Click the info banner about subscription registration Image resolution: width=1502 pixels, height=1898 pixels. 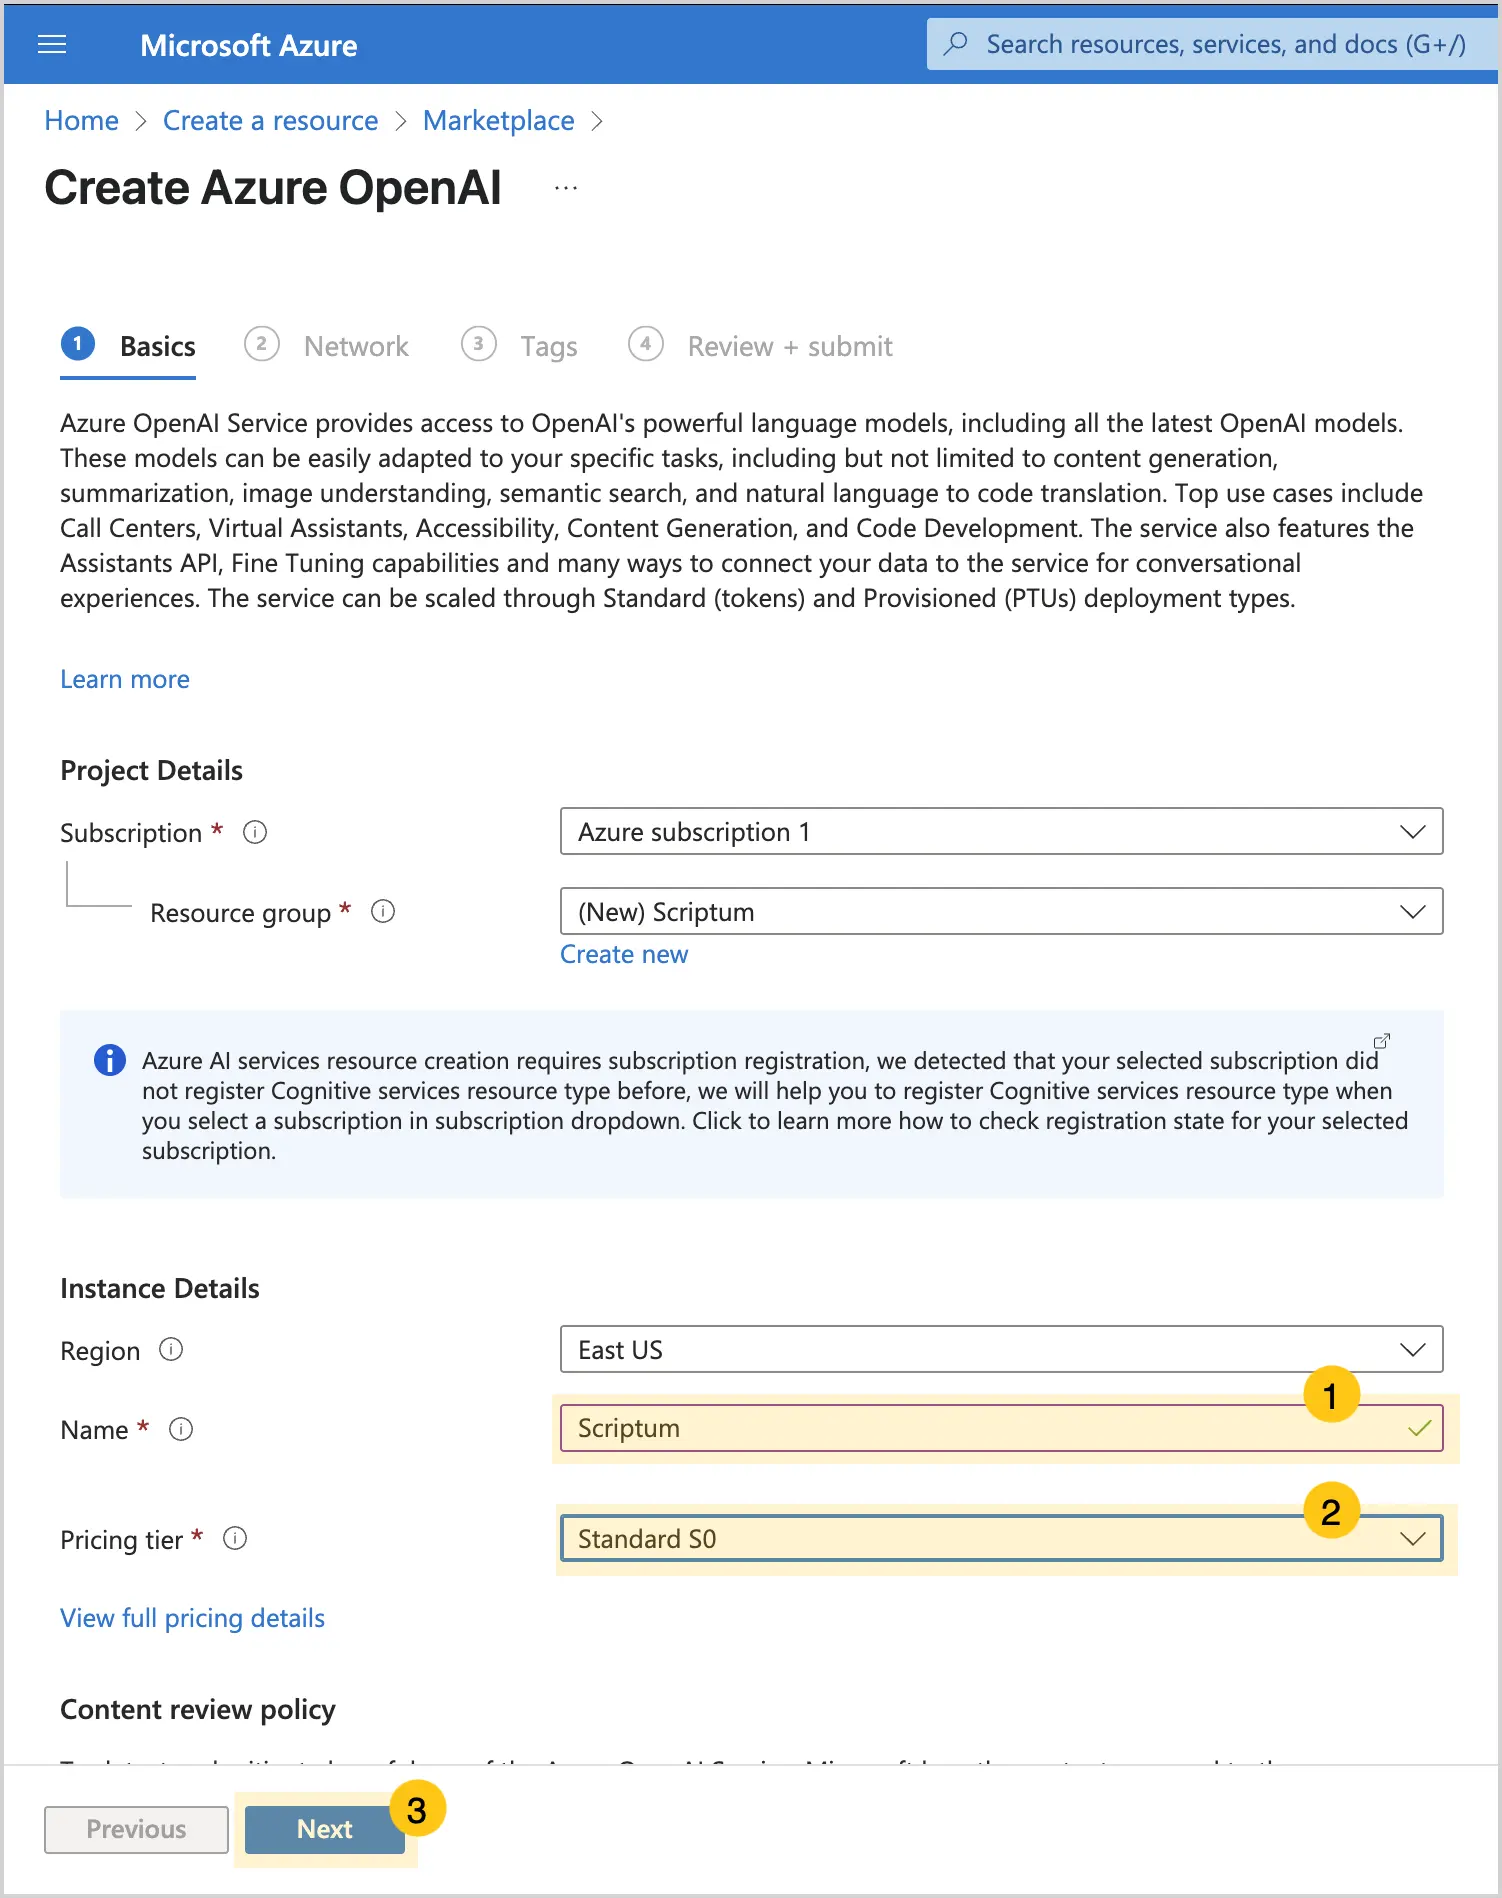(752, 1104)
